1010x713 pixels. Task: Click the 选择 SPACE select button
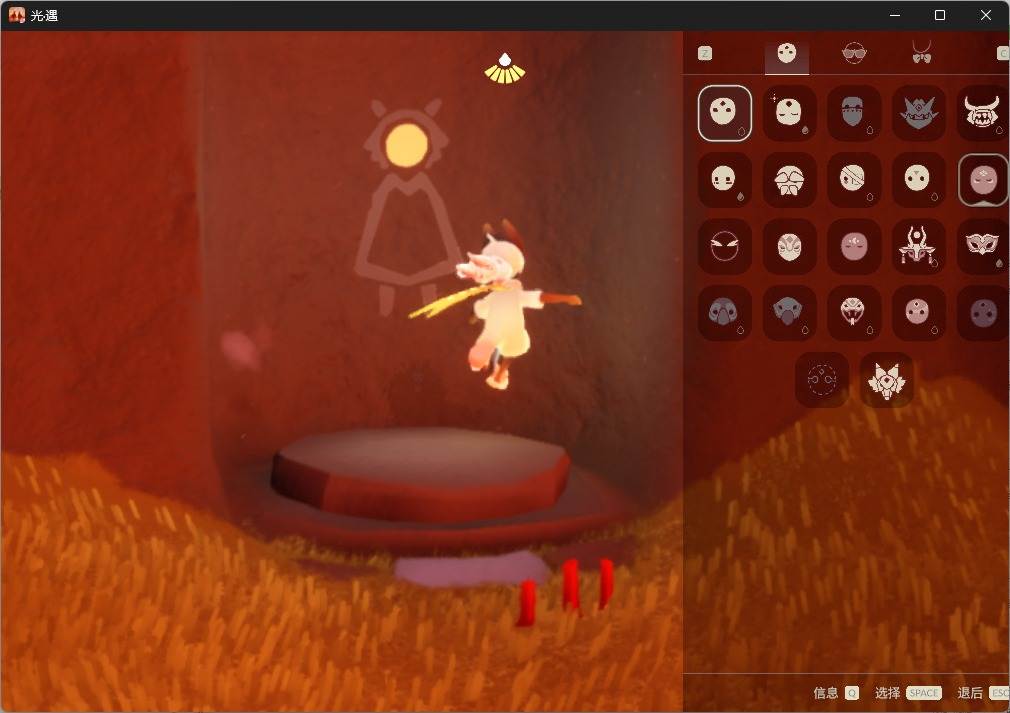pos(908,693)
